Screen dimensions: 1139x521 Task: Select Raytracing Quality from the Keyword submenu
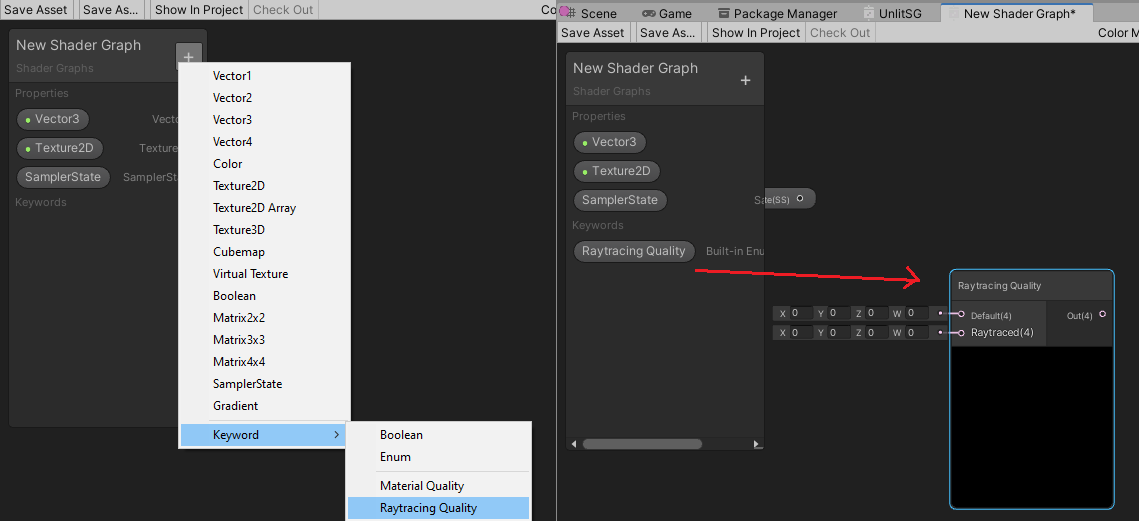(428, 508)
